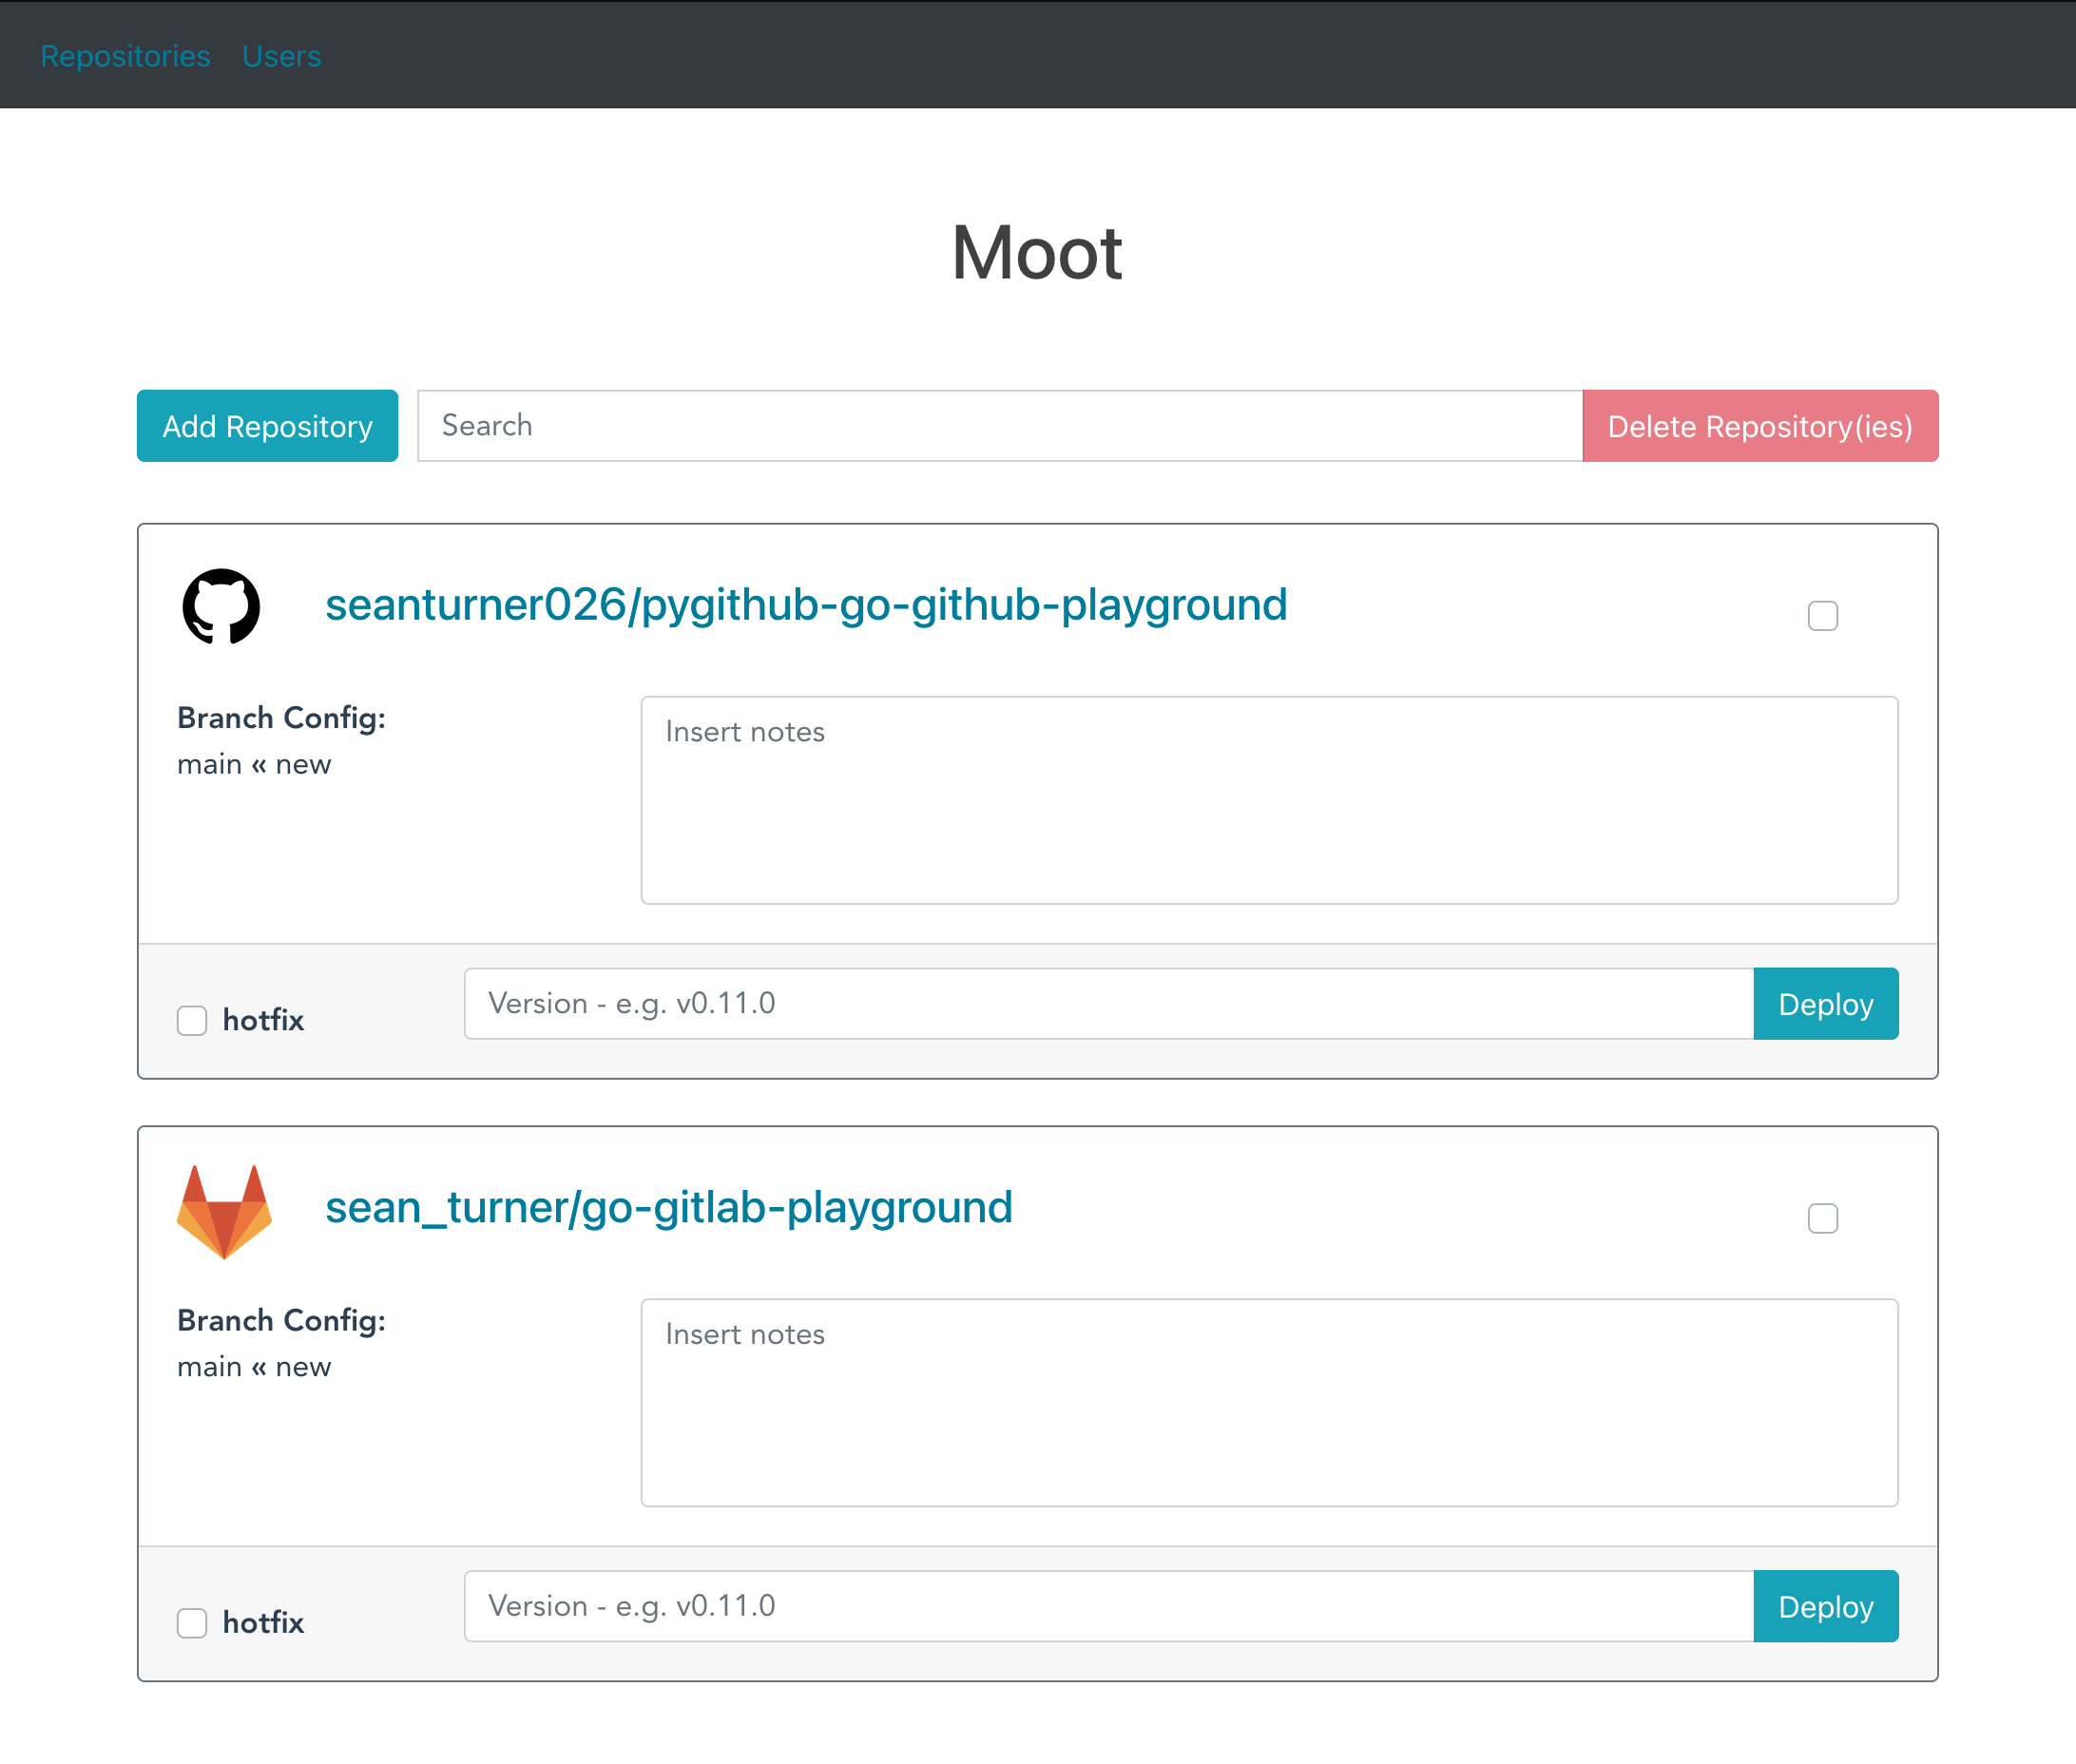The height and width of the screenshot is (1764, 2076).
Task: Select the go-gitlab-playground repository checkbox
Action: pos(1822,1218)
